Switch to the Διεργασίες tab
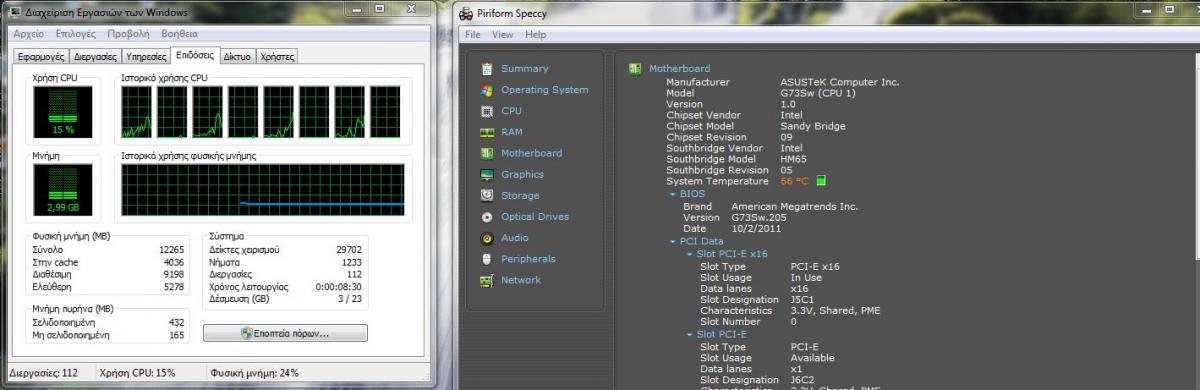Viewport: 1200px width, 390px height. pyautogui.click(x=95, y=57)
